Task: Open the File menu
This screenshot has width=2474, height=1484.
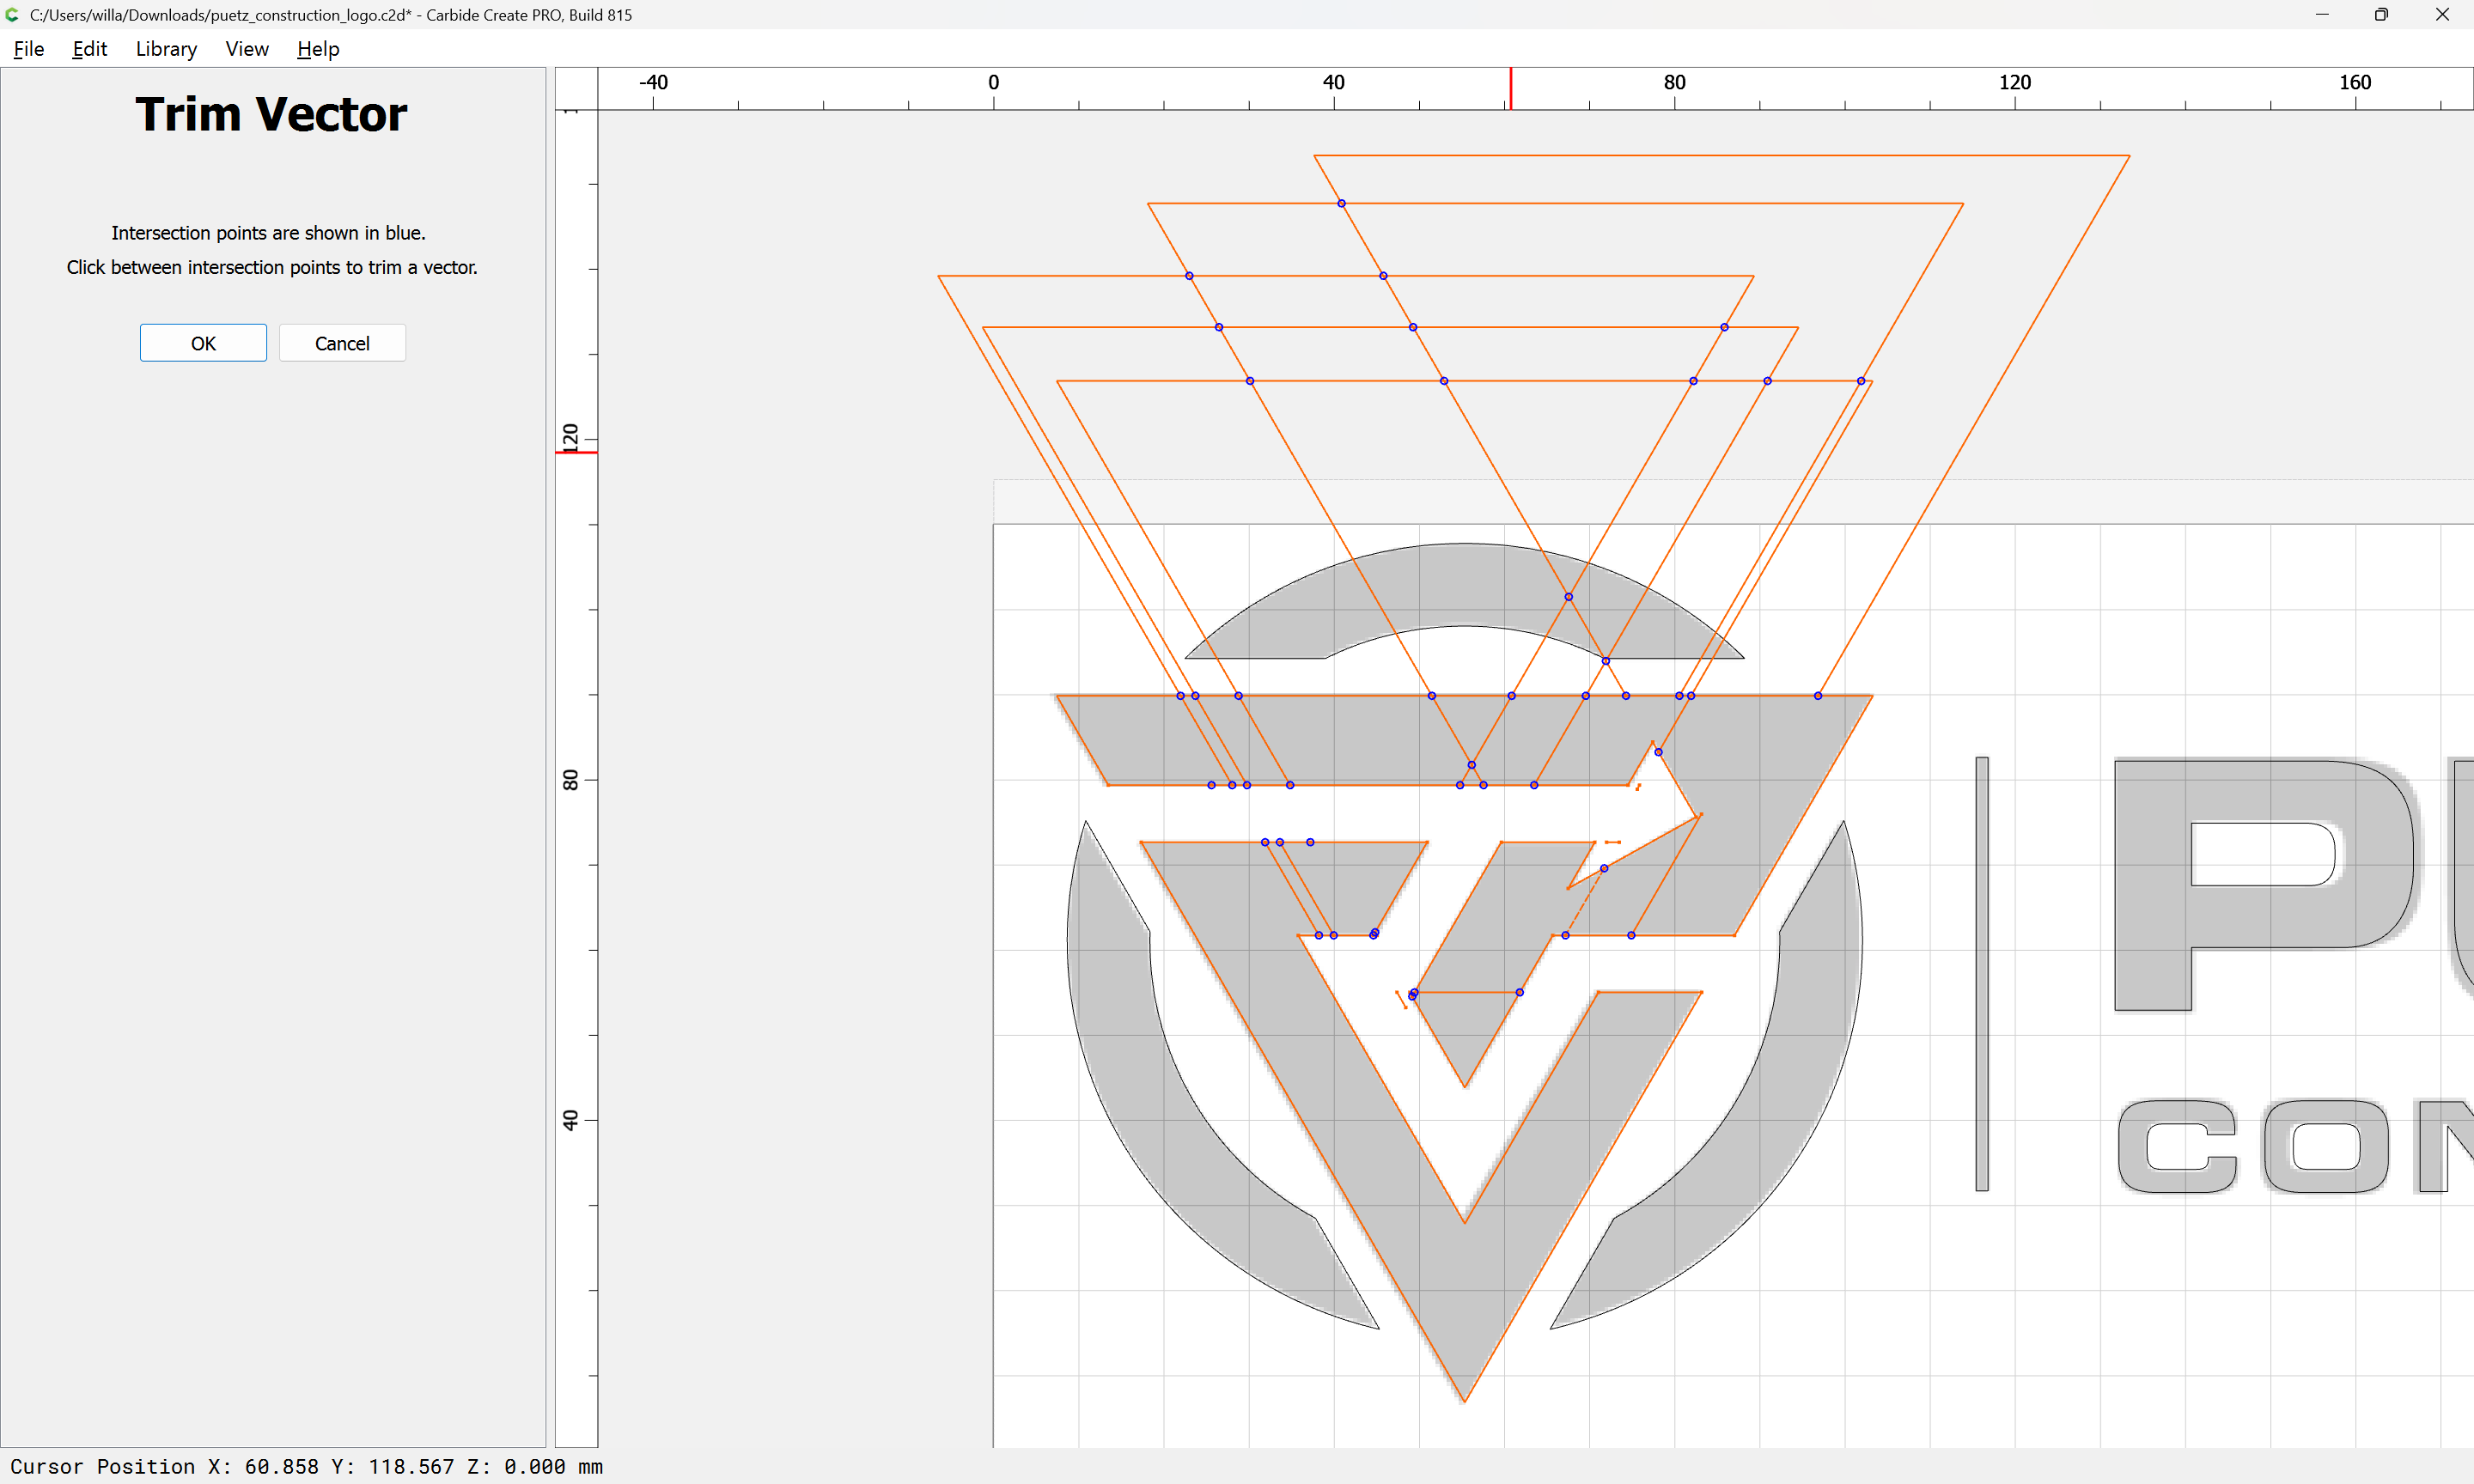Action: point(29,49)
